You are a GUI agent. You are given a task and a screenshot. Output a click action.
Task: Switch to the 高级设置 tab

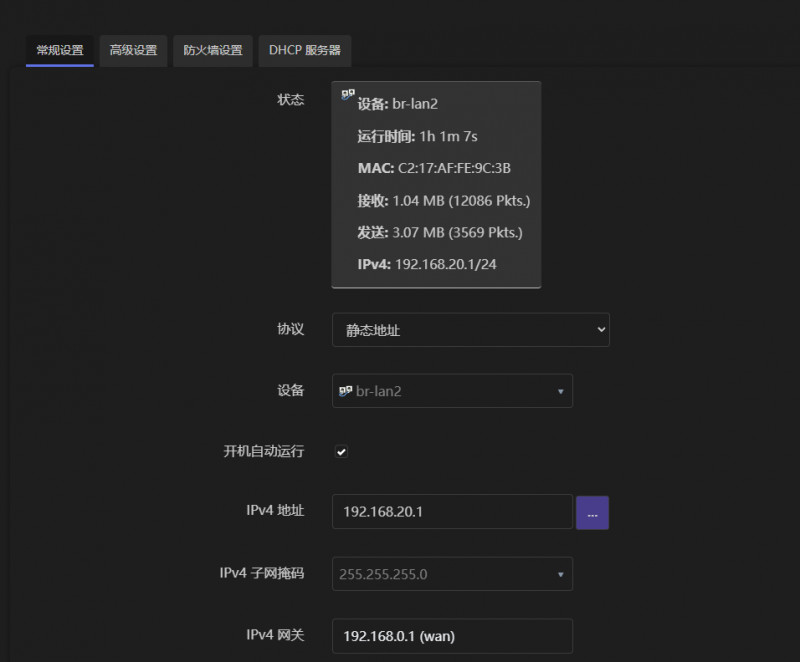(x=133, y=50)
